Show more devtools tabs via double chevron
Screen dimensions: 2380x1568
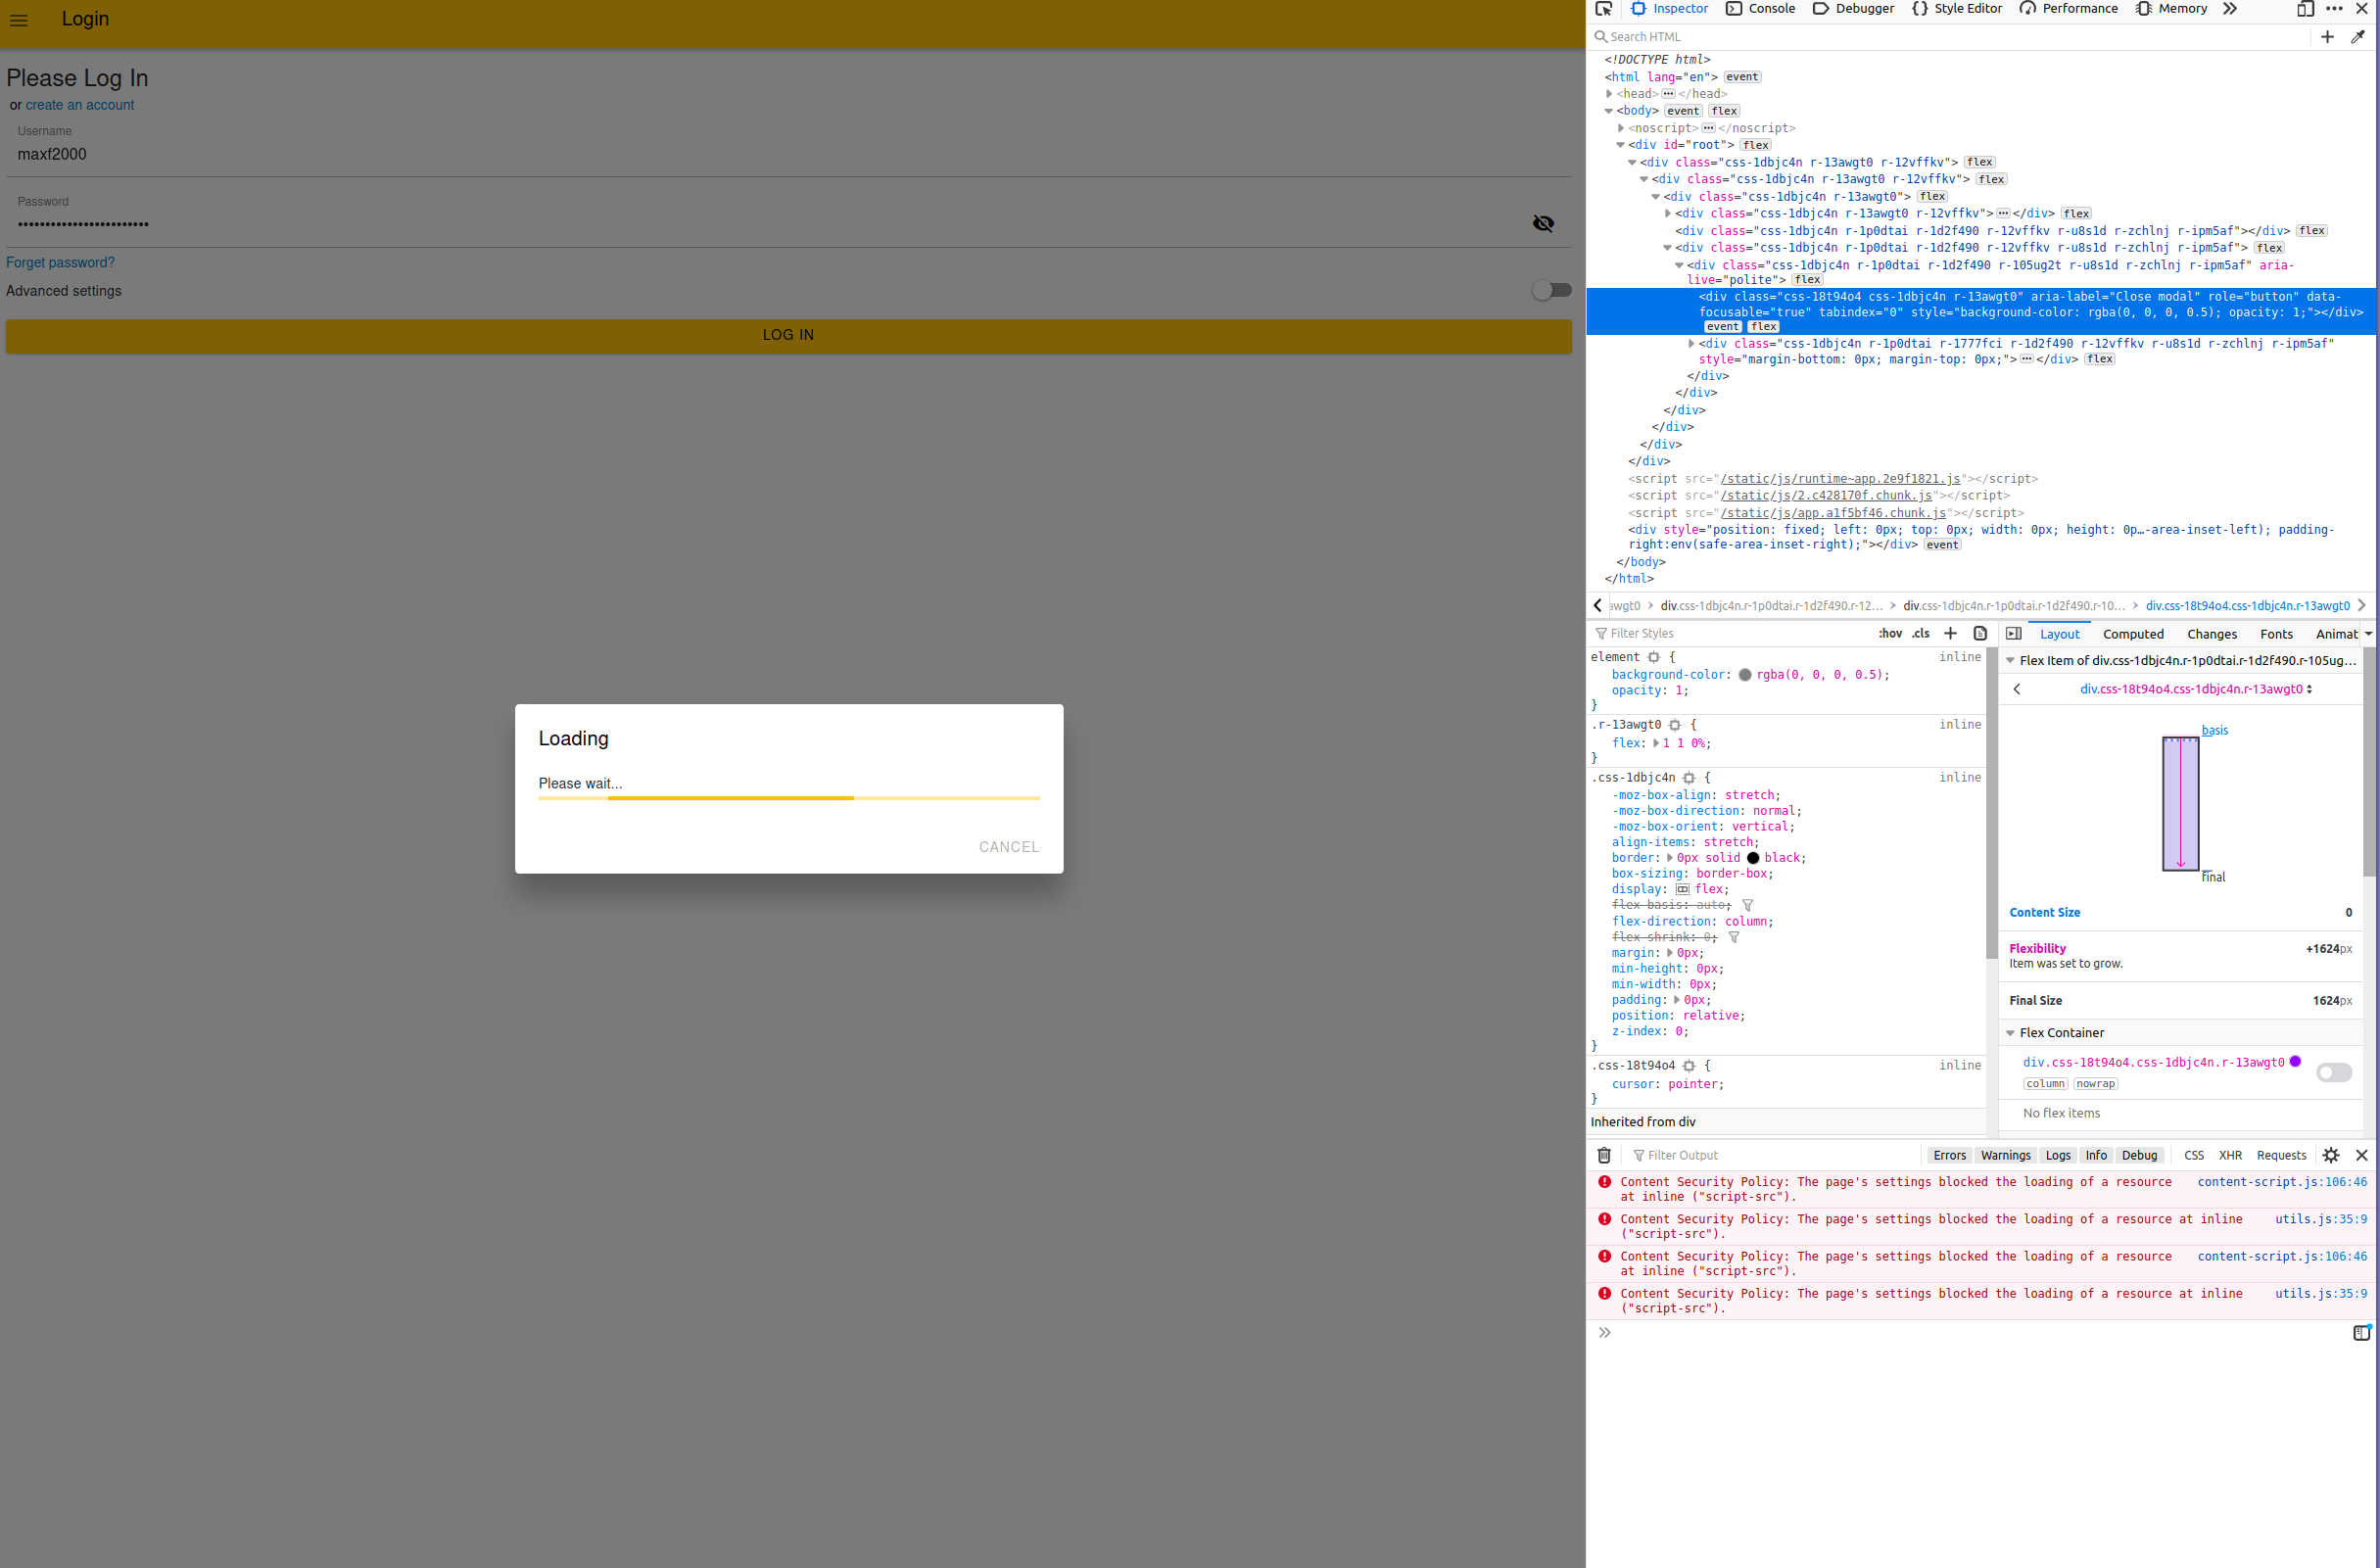(x=2230, y=9)
